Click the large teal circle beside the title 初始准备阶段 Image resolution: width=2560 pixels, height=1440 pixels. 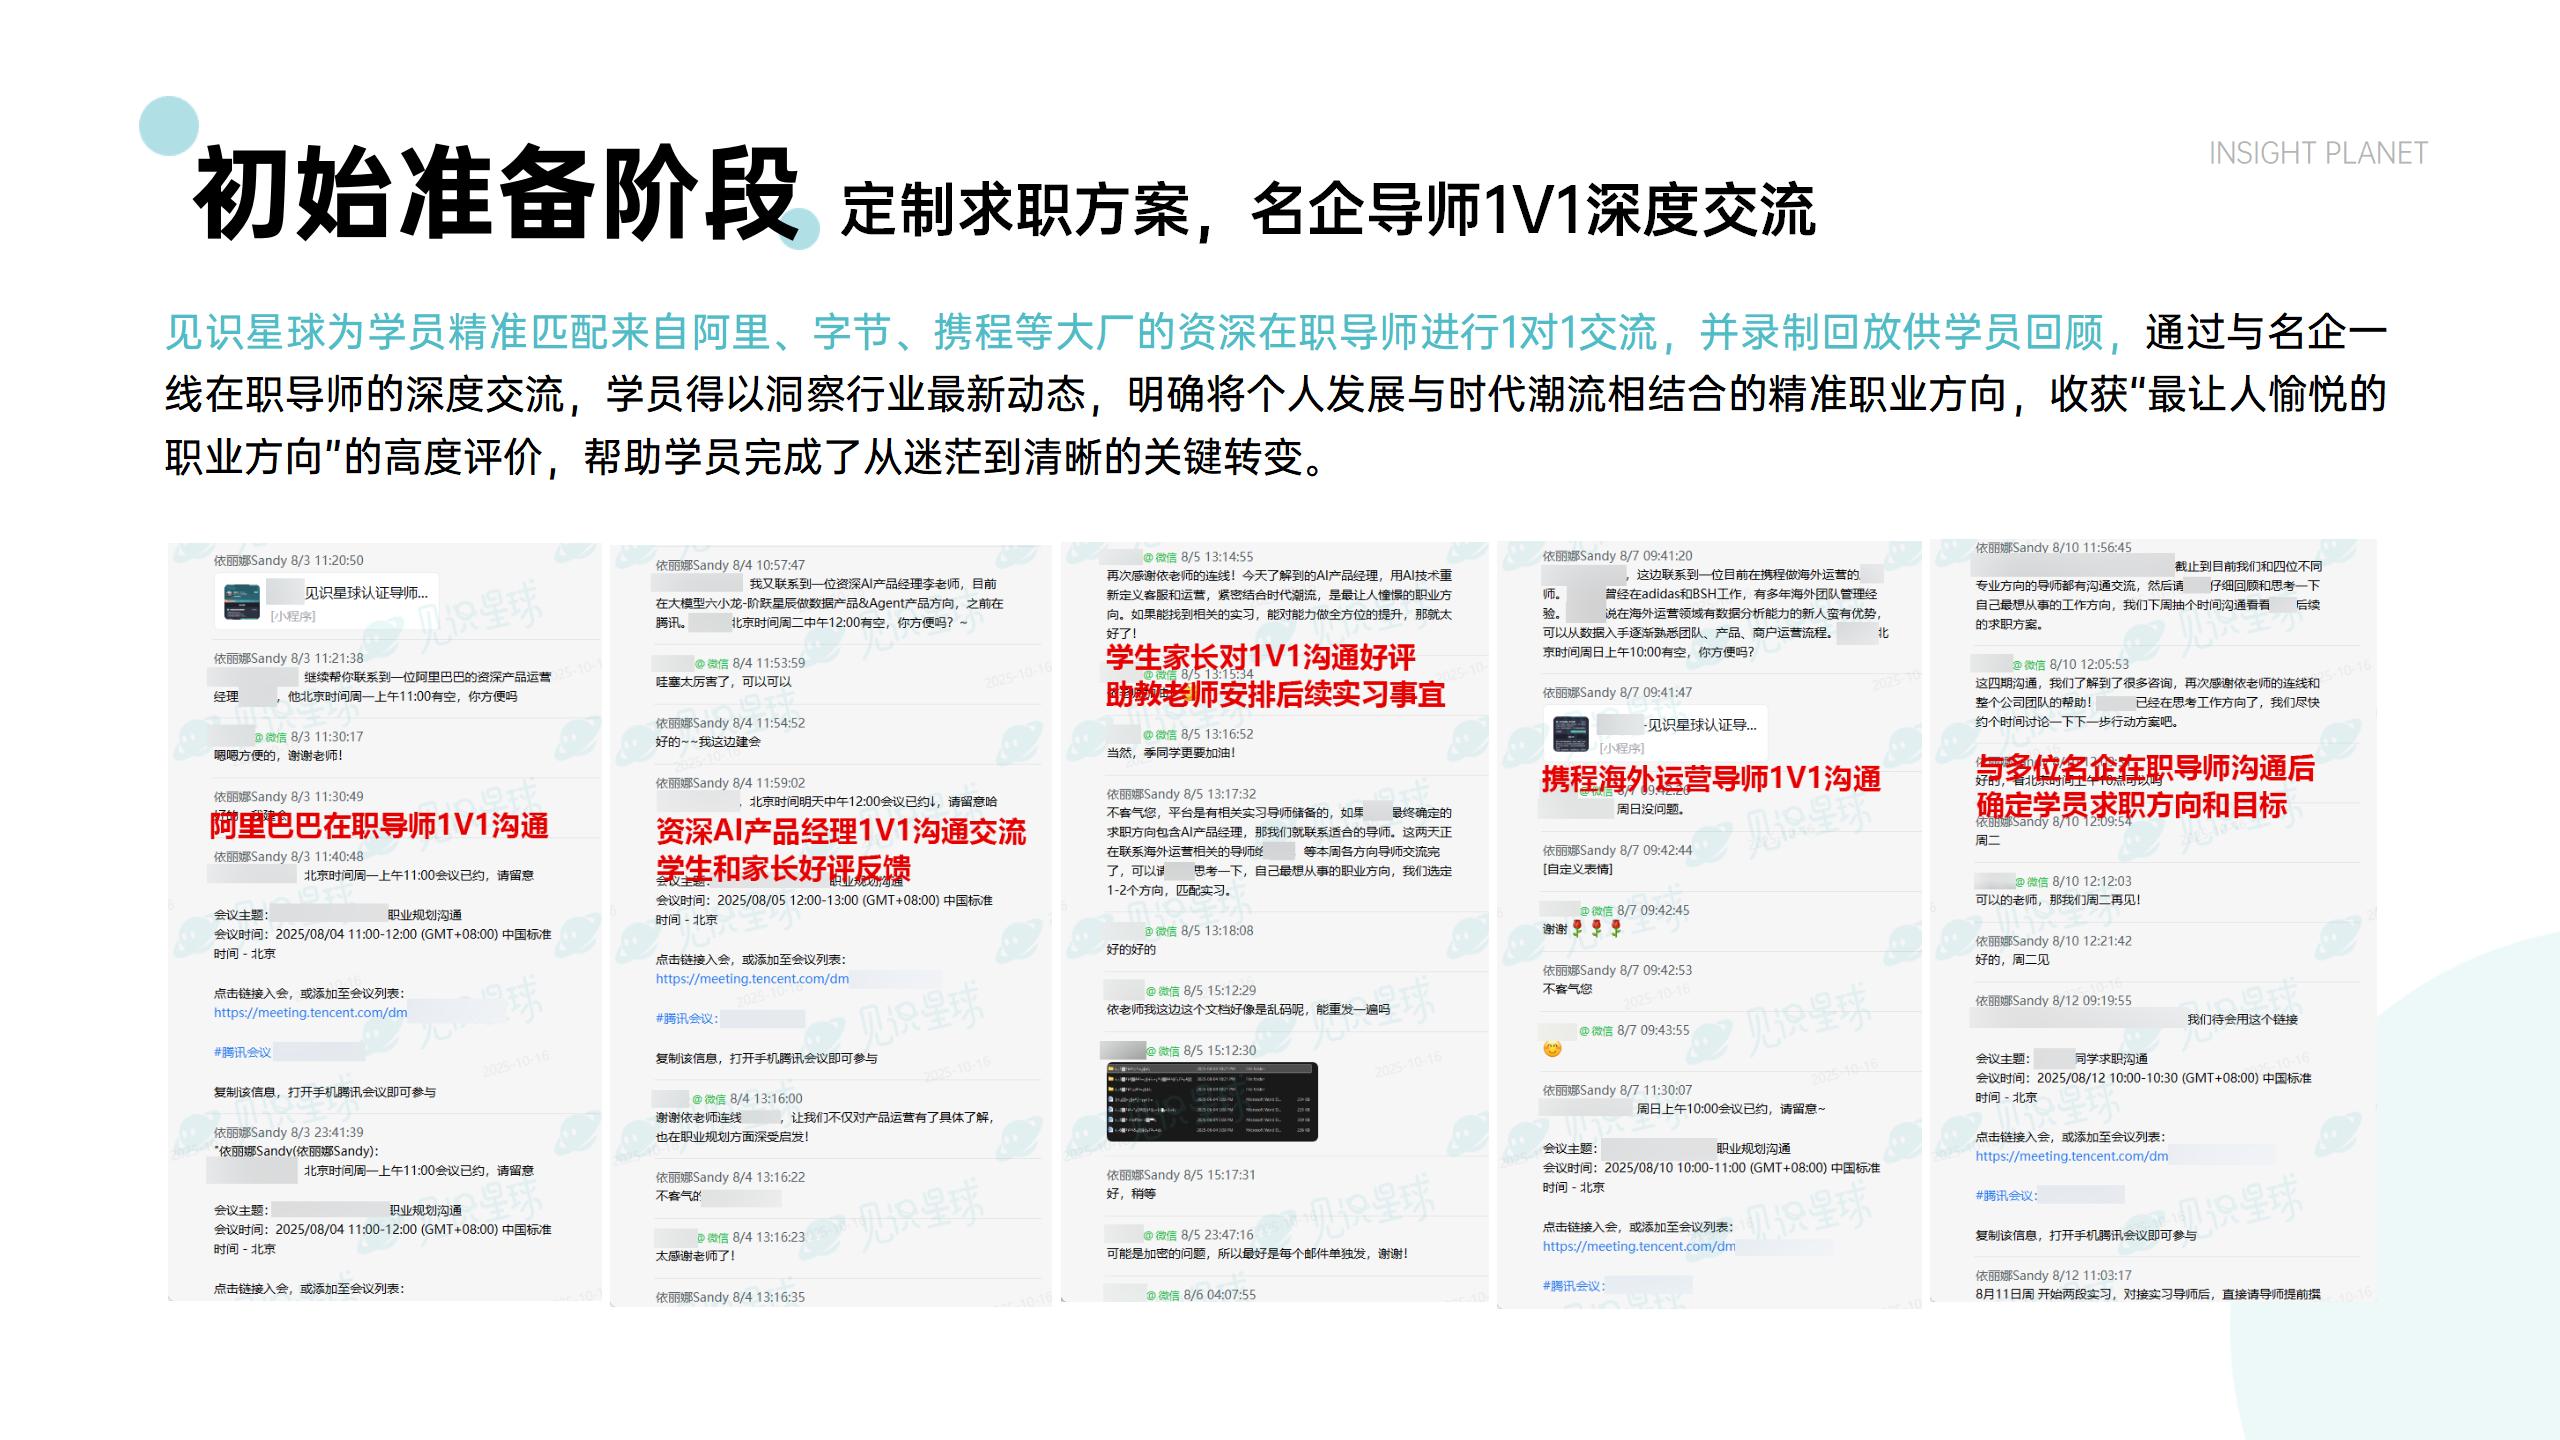(x=168, y=126)
